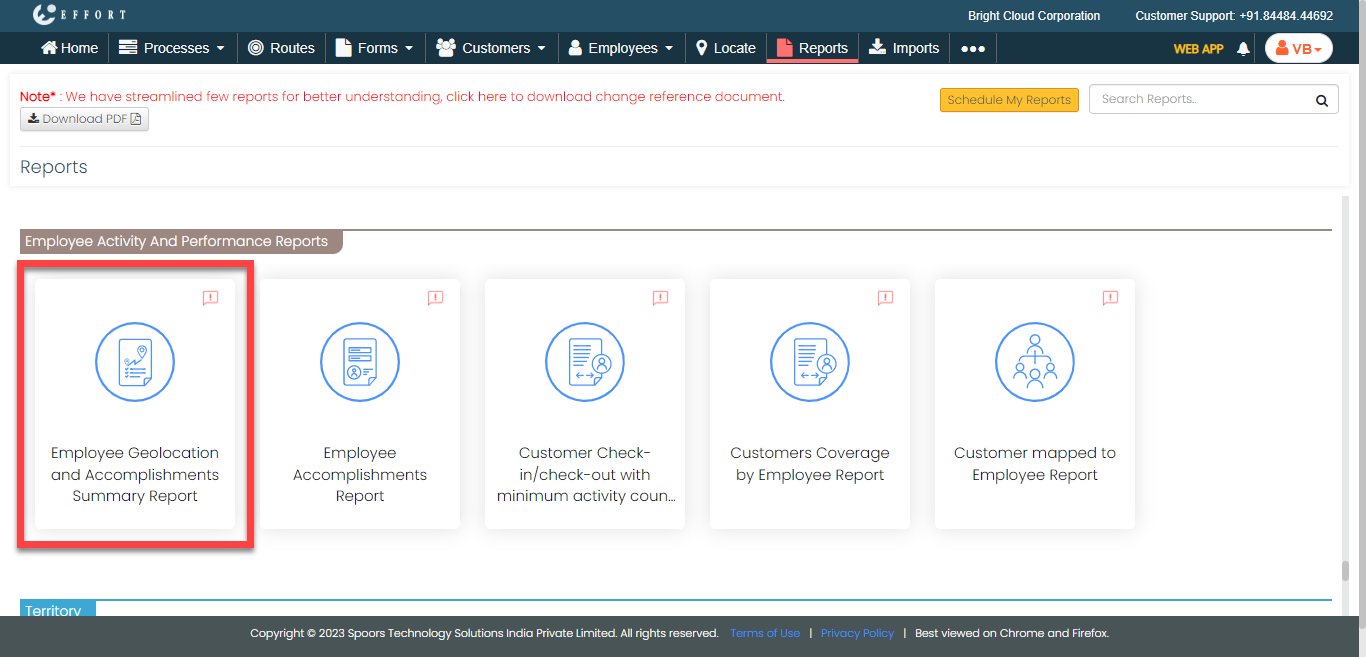Open Customers Coverage by Employee icon
The height and width of the screenshot is (657, 1366).
(x=810, y=362)
